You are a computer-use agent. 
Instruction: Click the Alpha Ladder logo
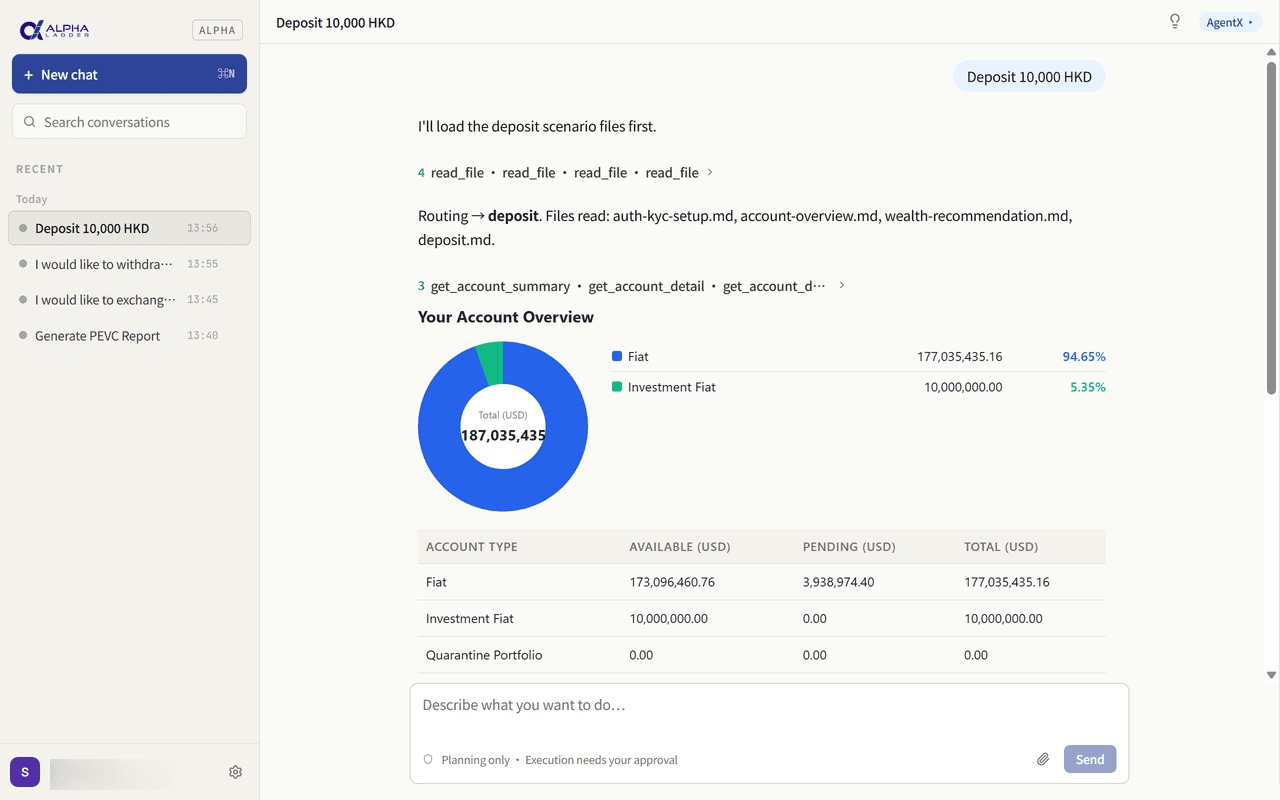(55, 30)
